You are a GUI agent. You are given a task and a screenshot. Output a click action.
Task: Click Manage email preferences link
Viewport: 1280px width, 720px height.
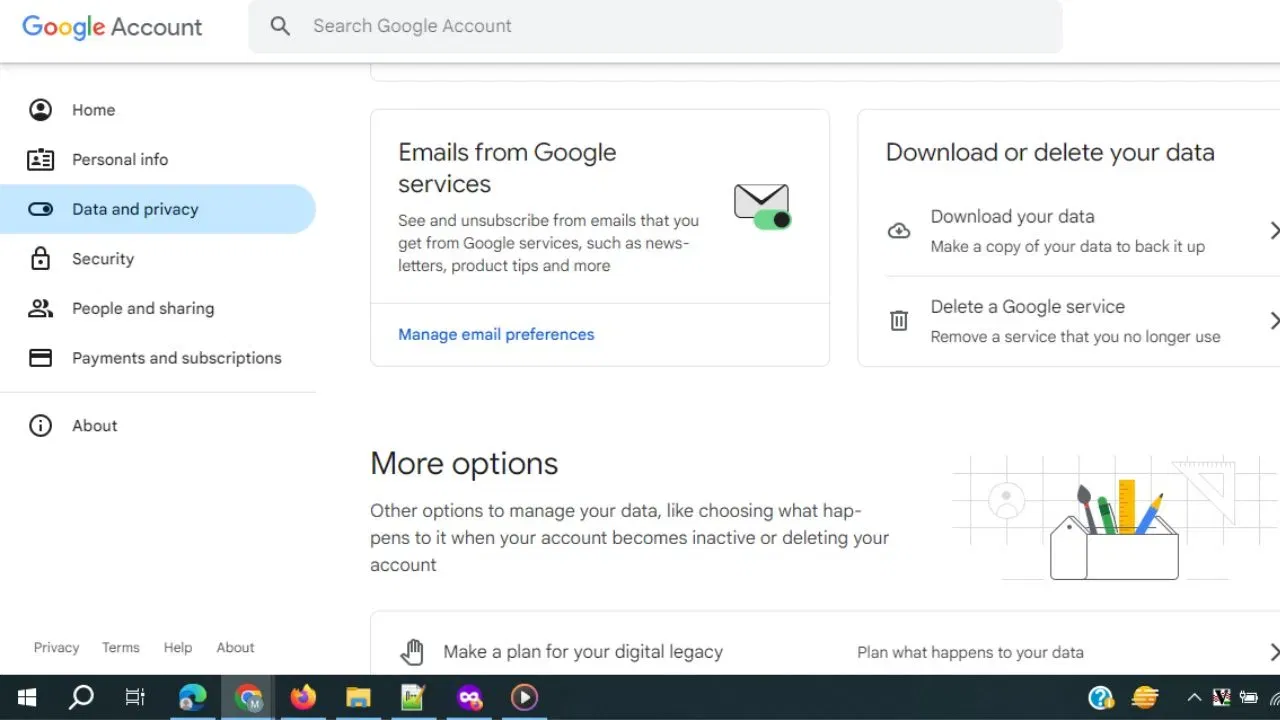(496, 334)
